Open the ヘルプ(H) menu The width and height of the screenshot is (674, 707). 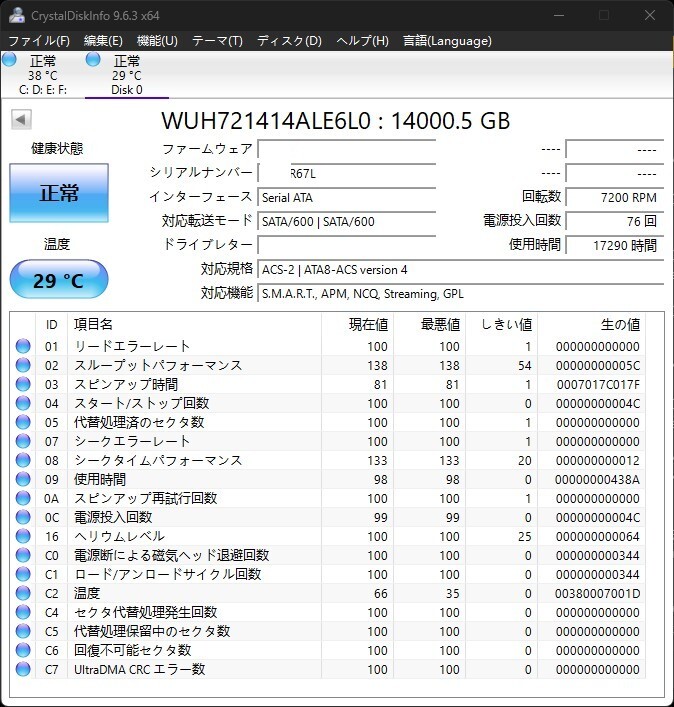(x=362, y=41)
